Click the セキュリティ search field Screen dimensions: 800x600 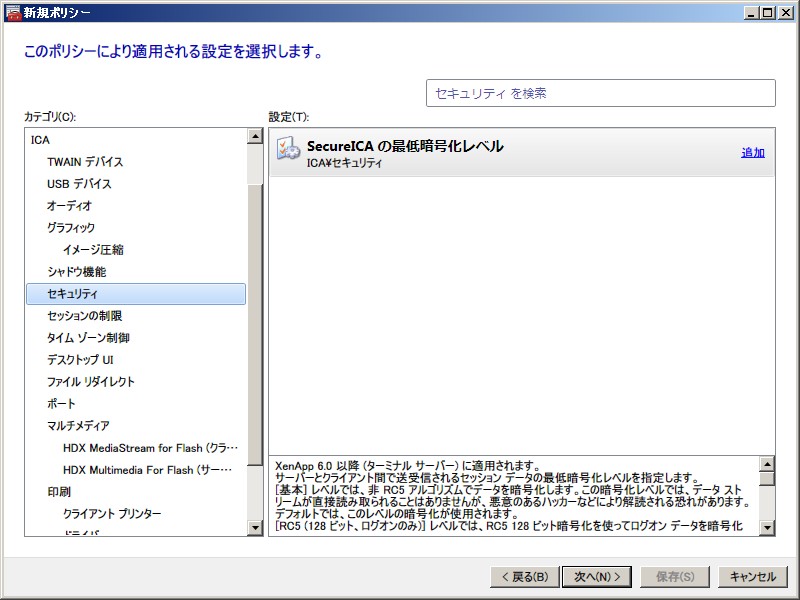[x=600, y=93]
